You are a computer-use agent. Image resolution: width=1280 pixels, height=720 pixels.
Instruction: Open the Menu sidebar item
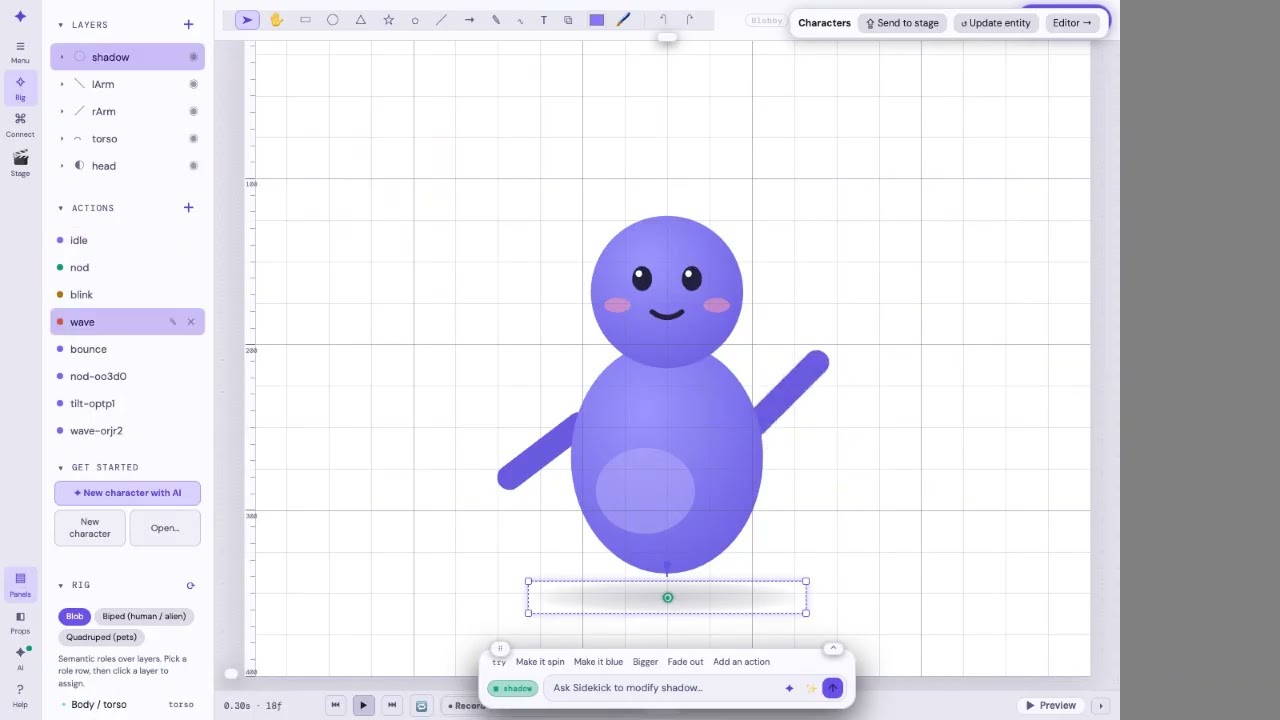pos(20,52)
